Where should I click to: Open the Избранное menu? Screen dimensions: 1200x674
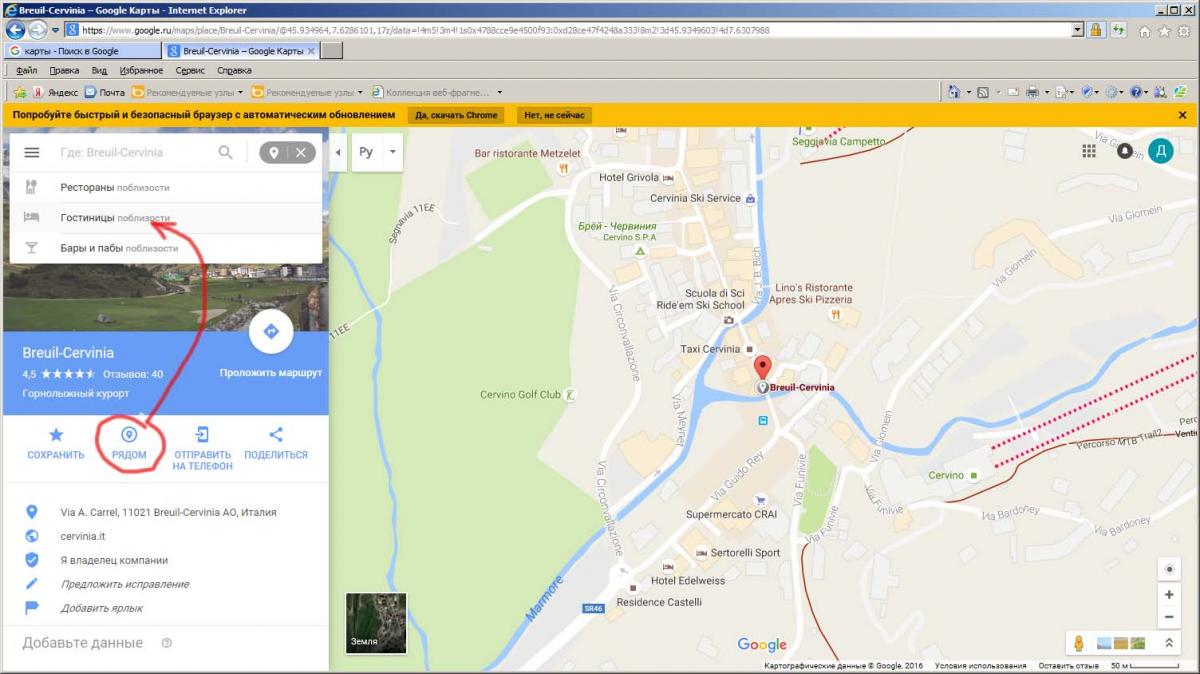141,71
